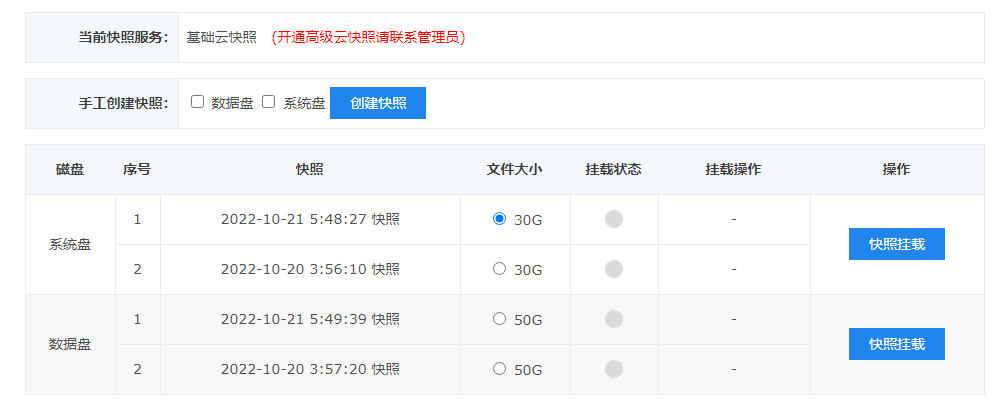The width and height of the screenshot is (1001, 400).
Task: Click the 系统盘 disk cell in table
Action: coord(70,244)
